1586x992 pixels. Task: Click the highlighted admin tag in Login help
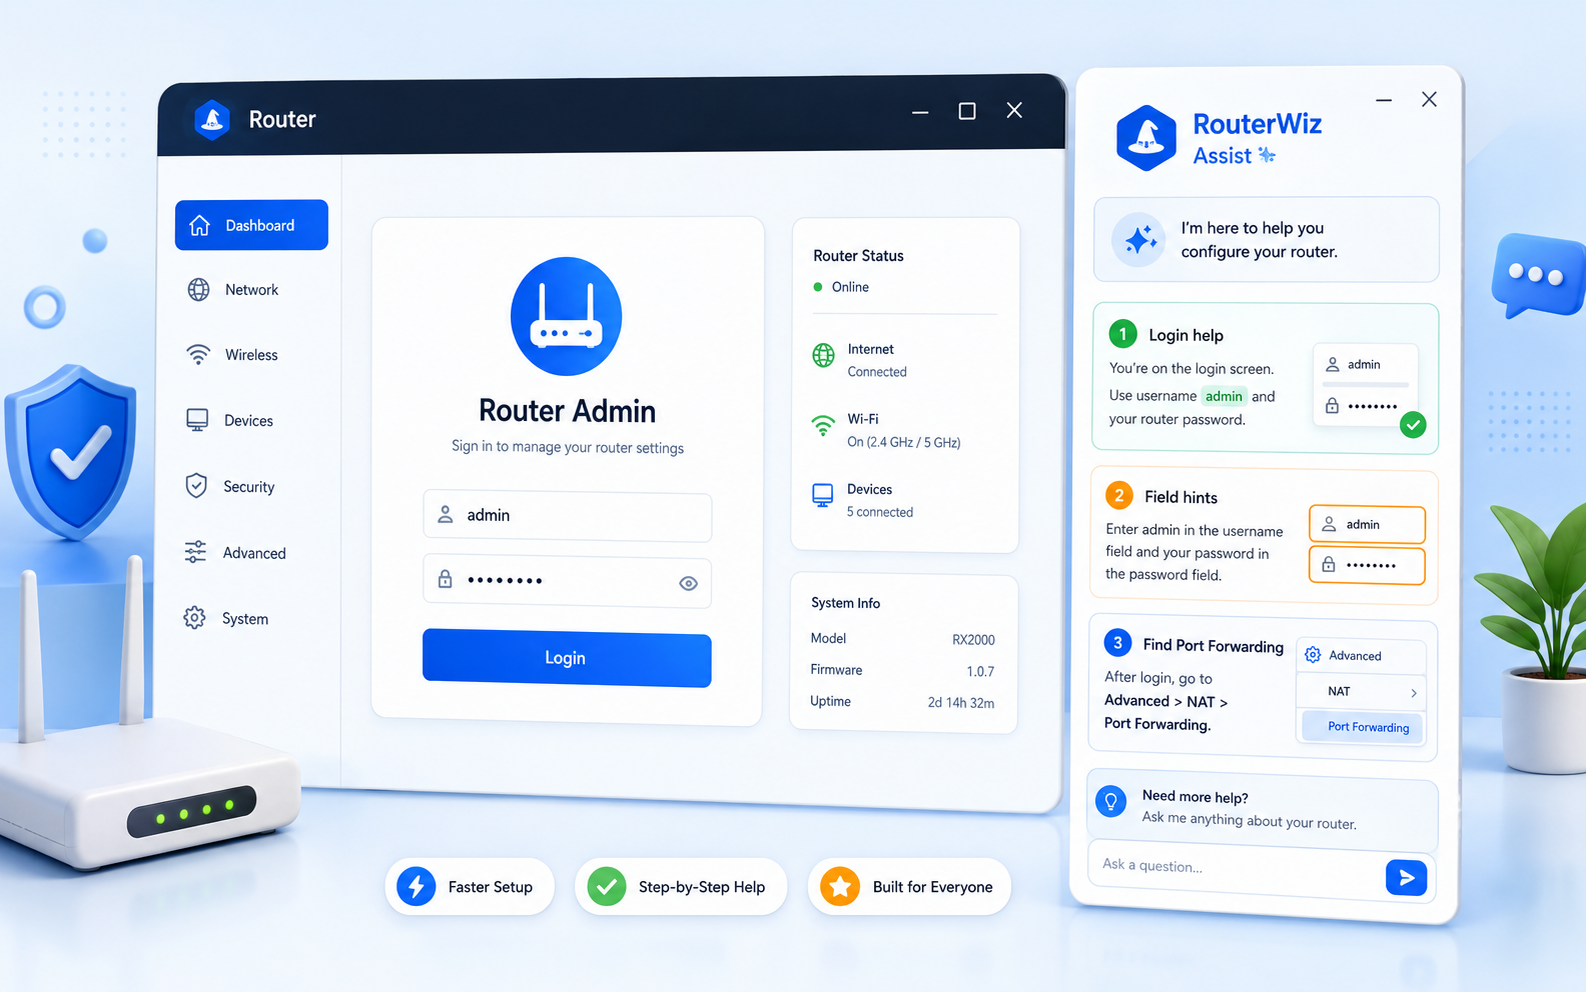tap(1224, 396)
